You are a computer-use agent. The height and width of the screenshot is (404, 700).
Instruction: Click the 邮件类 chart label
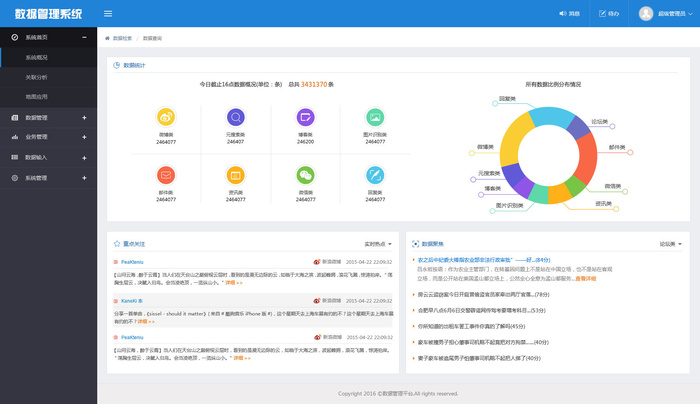(617, 147)
